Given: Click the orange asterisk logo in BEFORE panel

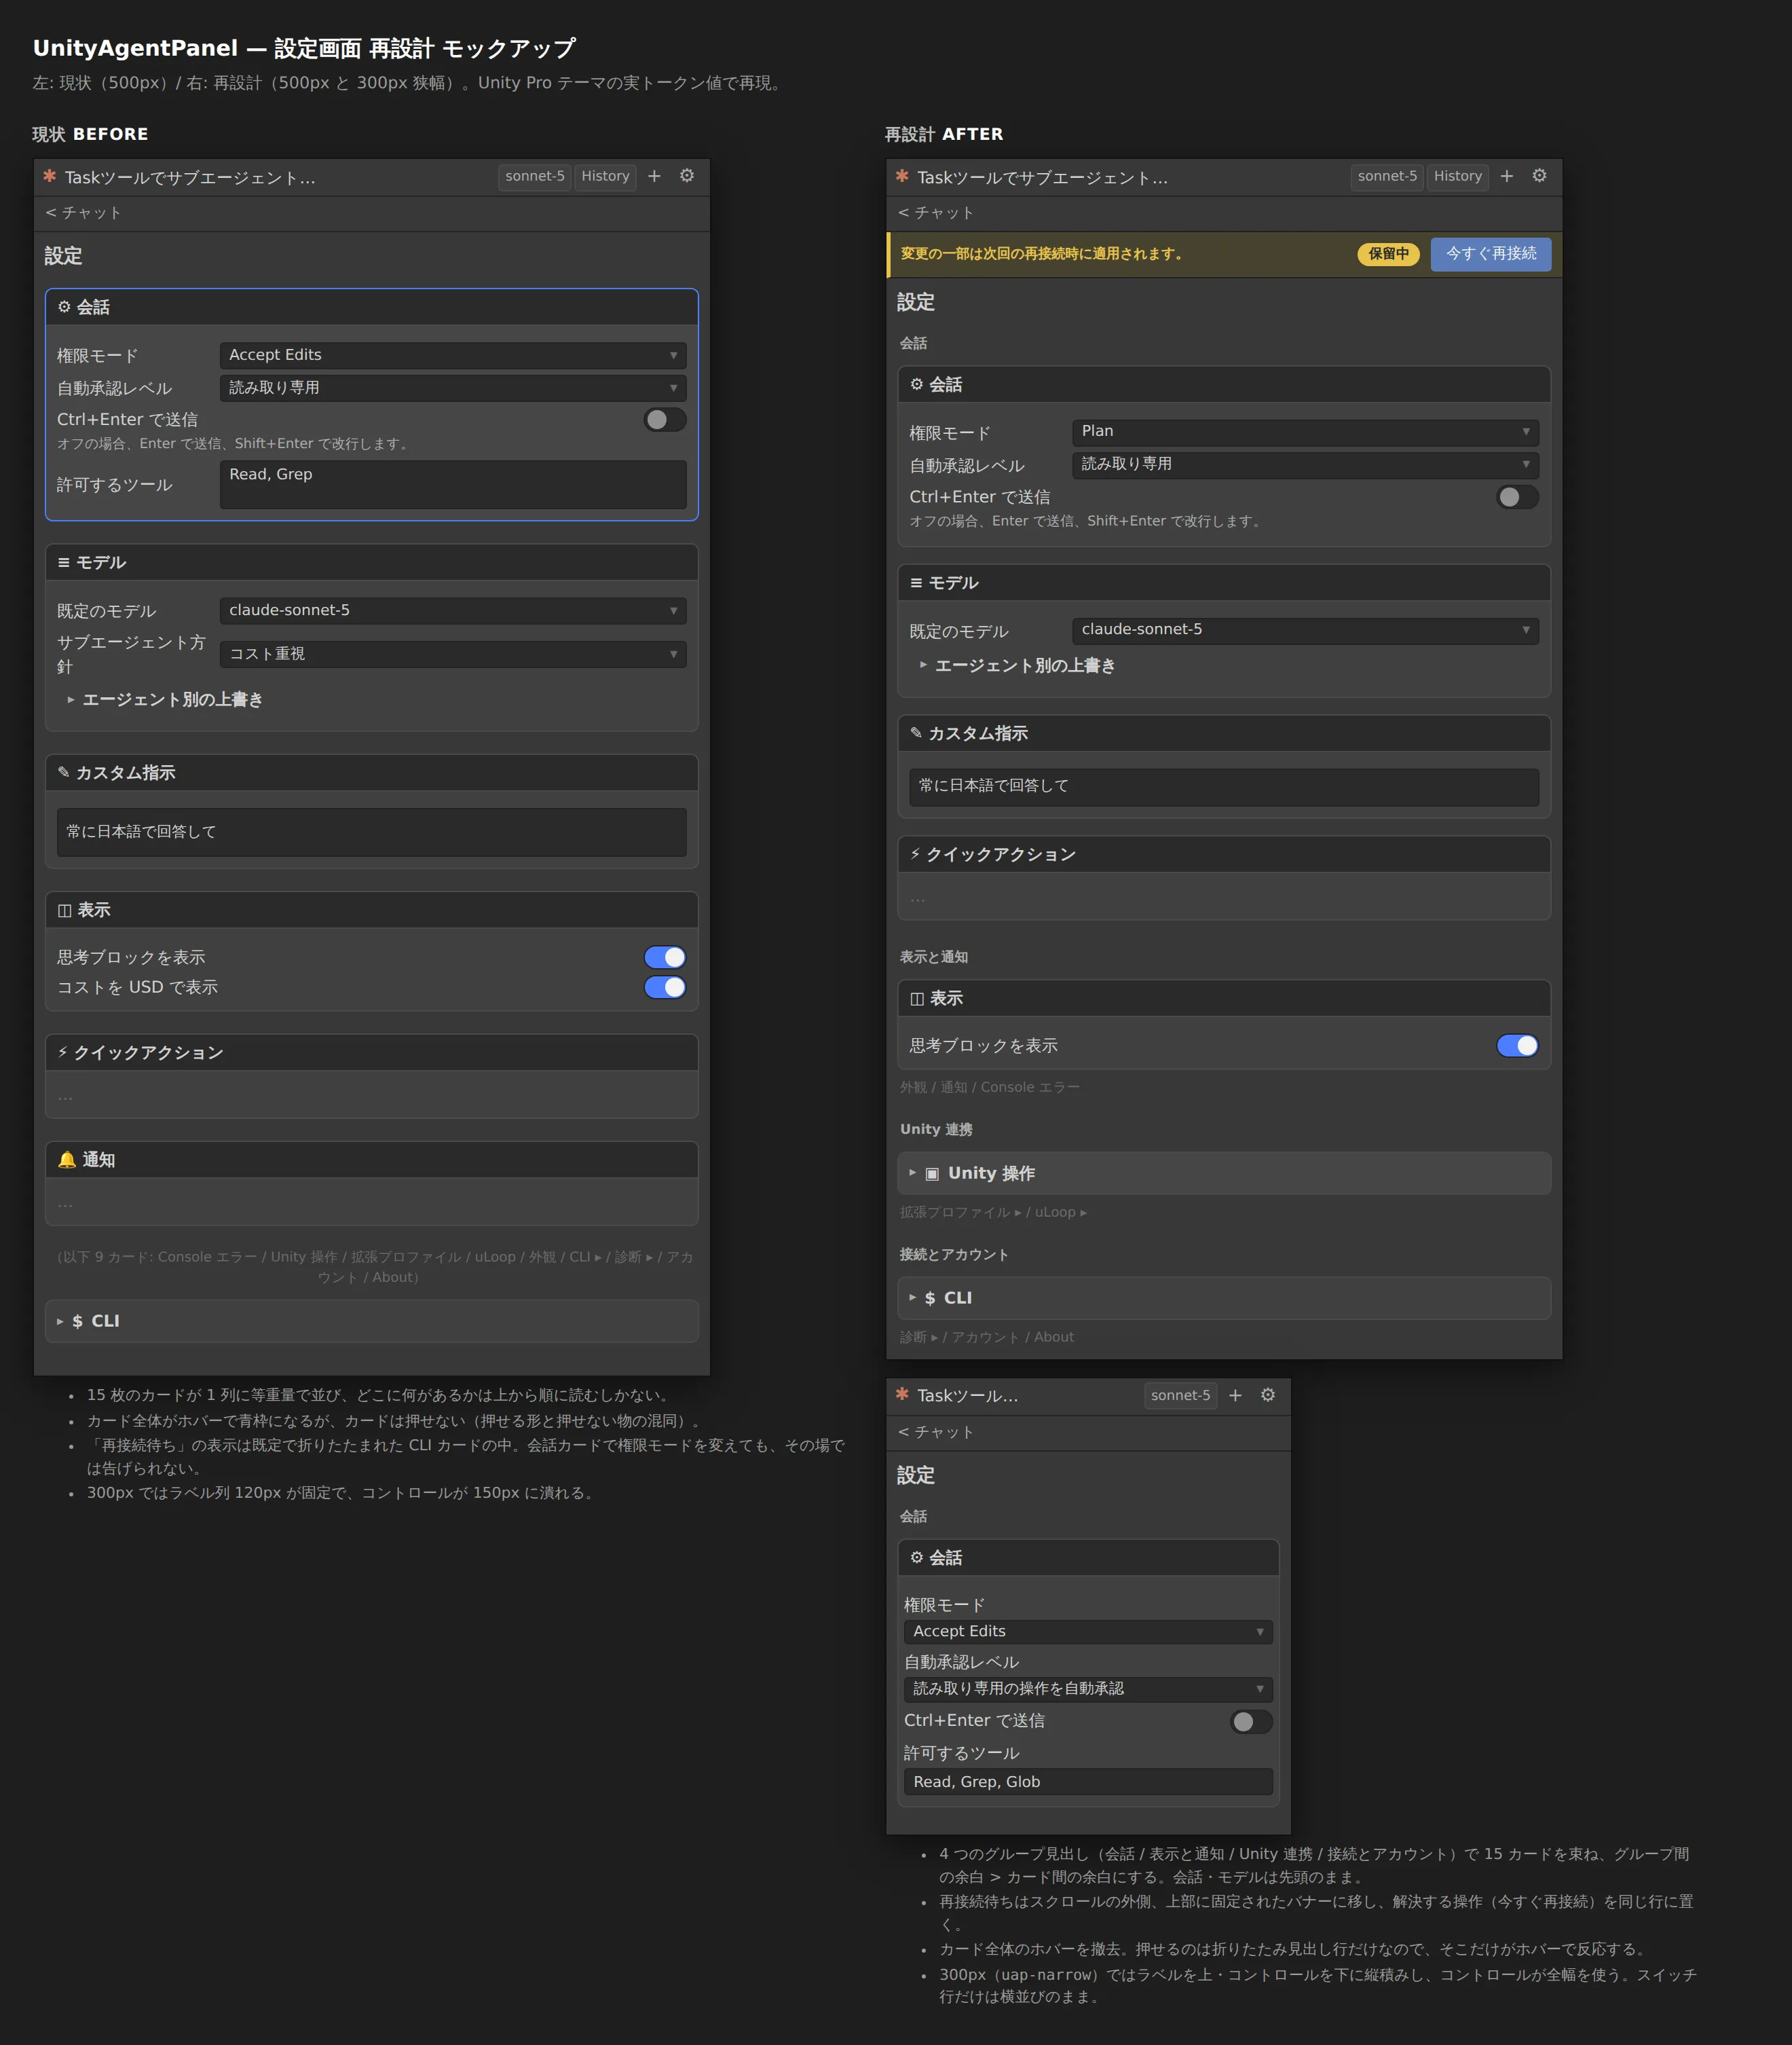Looking at the screenshot, I should pos(49,176).
